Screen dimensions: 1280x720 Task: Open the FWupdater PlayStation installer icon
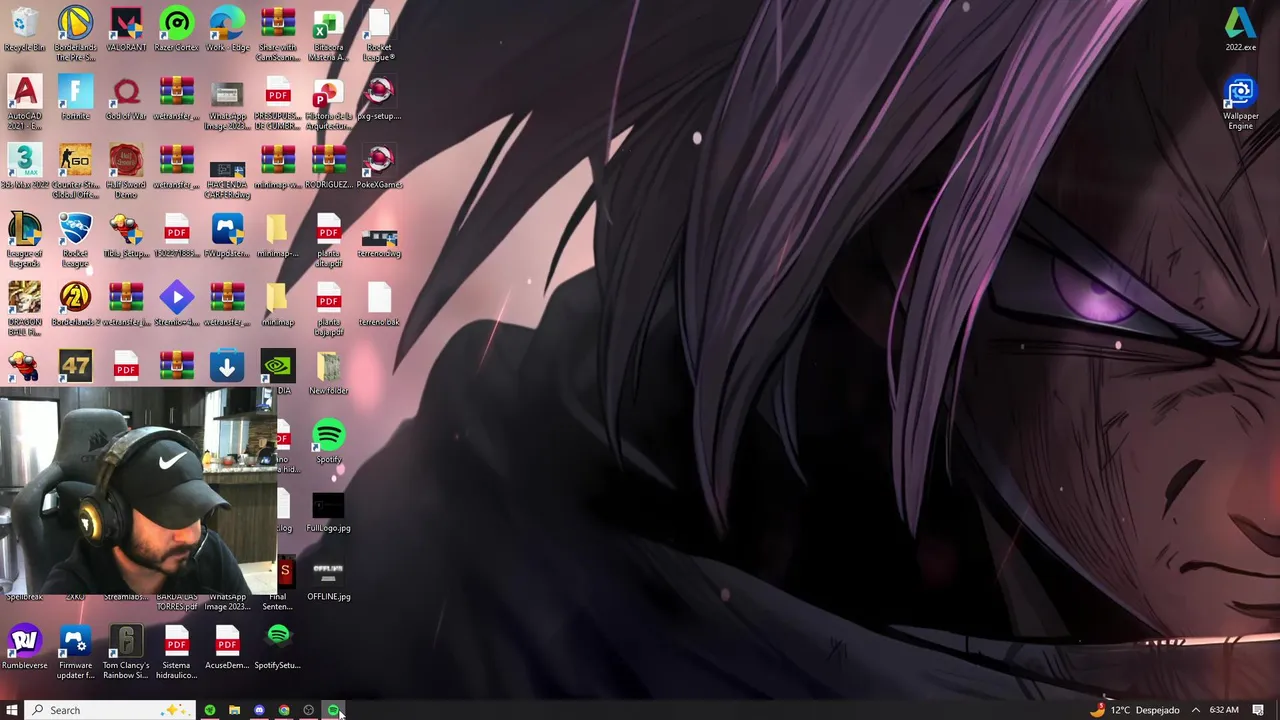227,236
